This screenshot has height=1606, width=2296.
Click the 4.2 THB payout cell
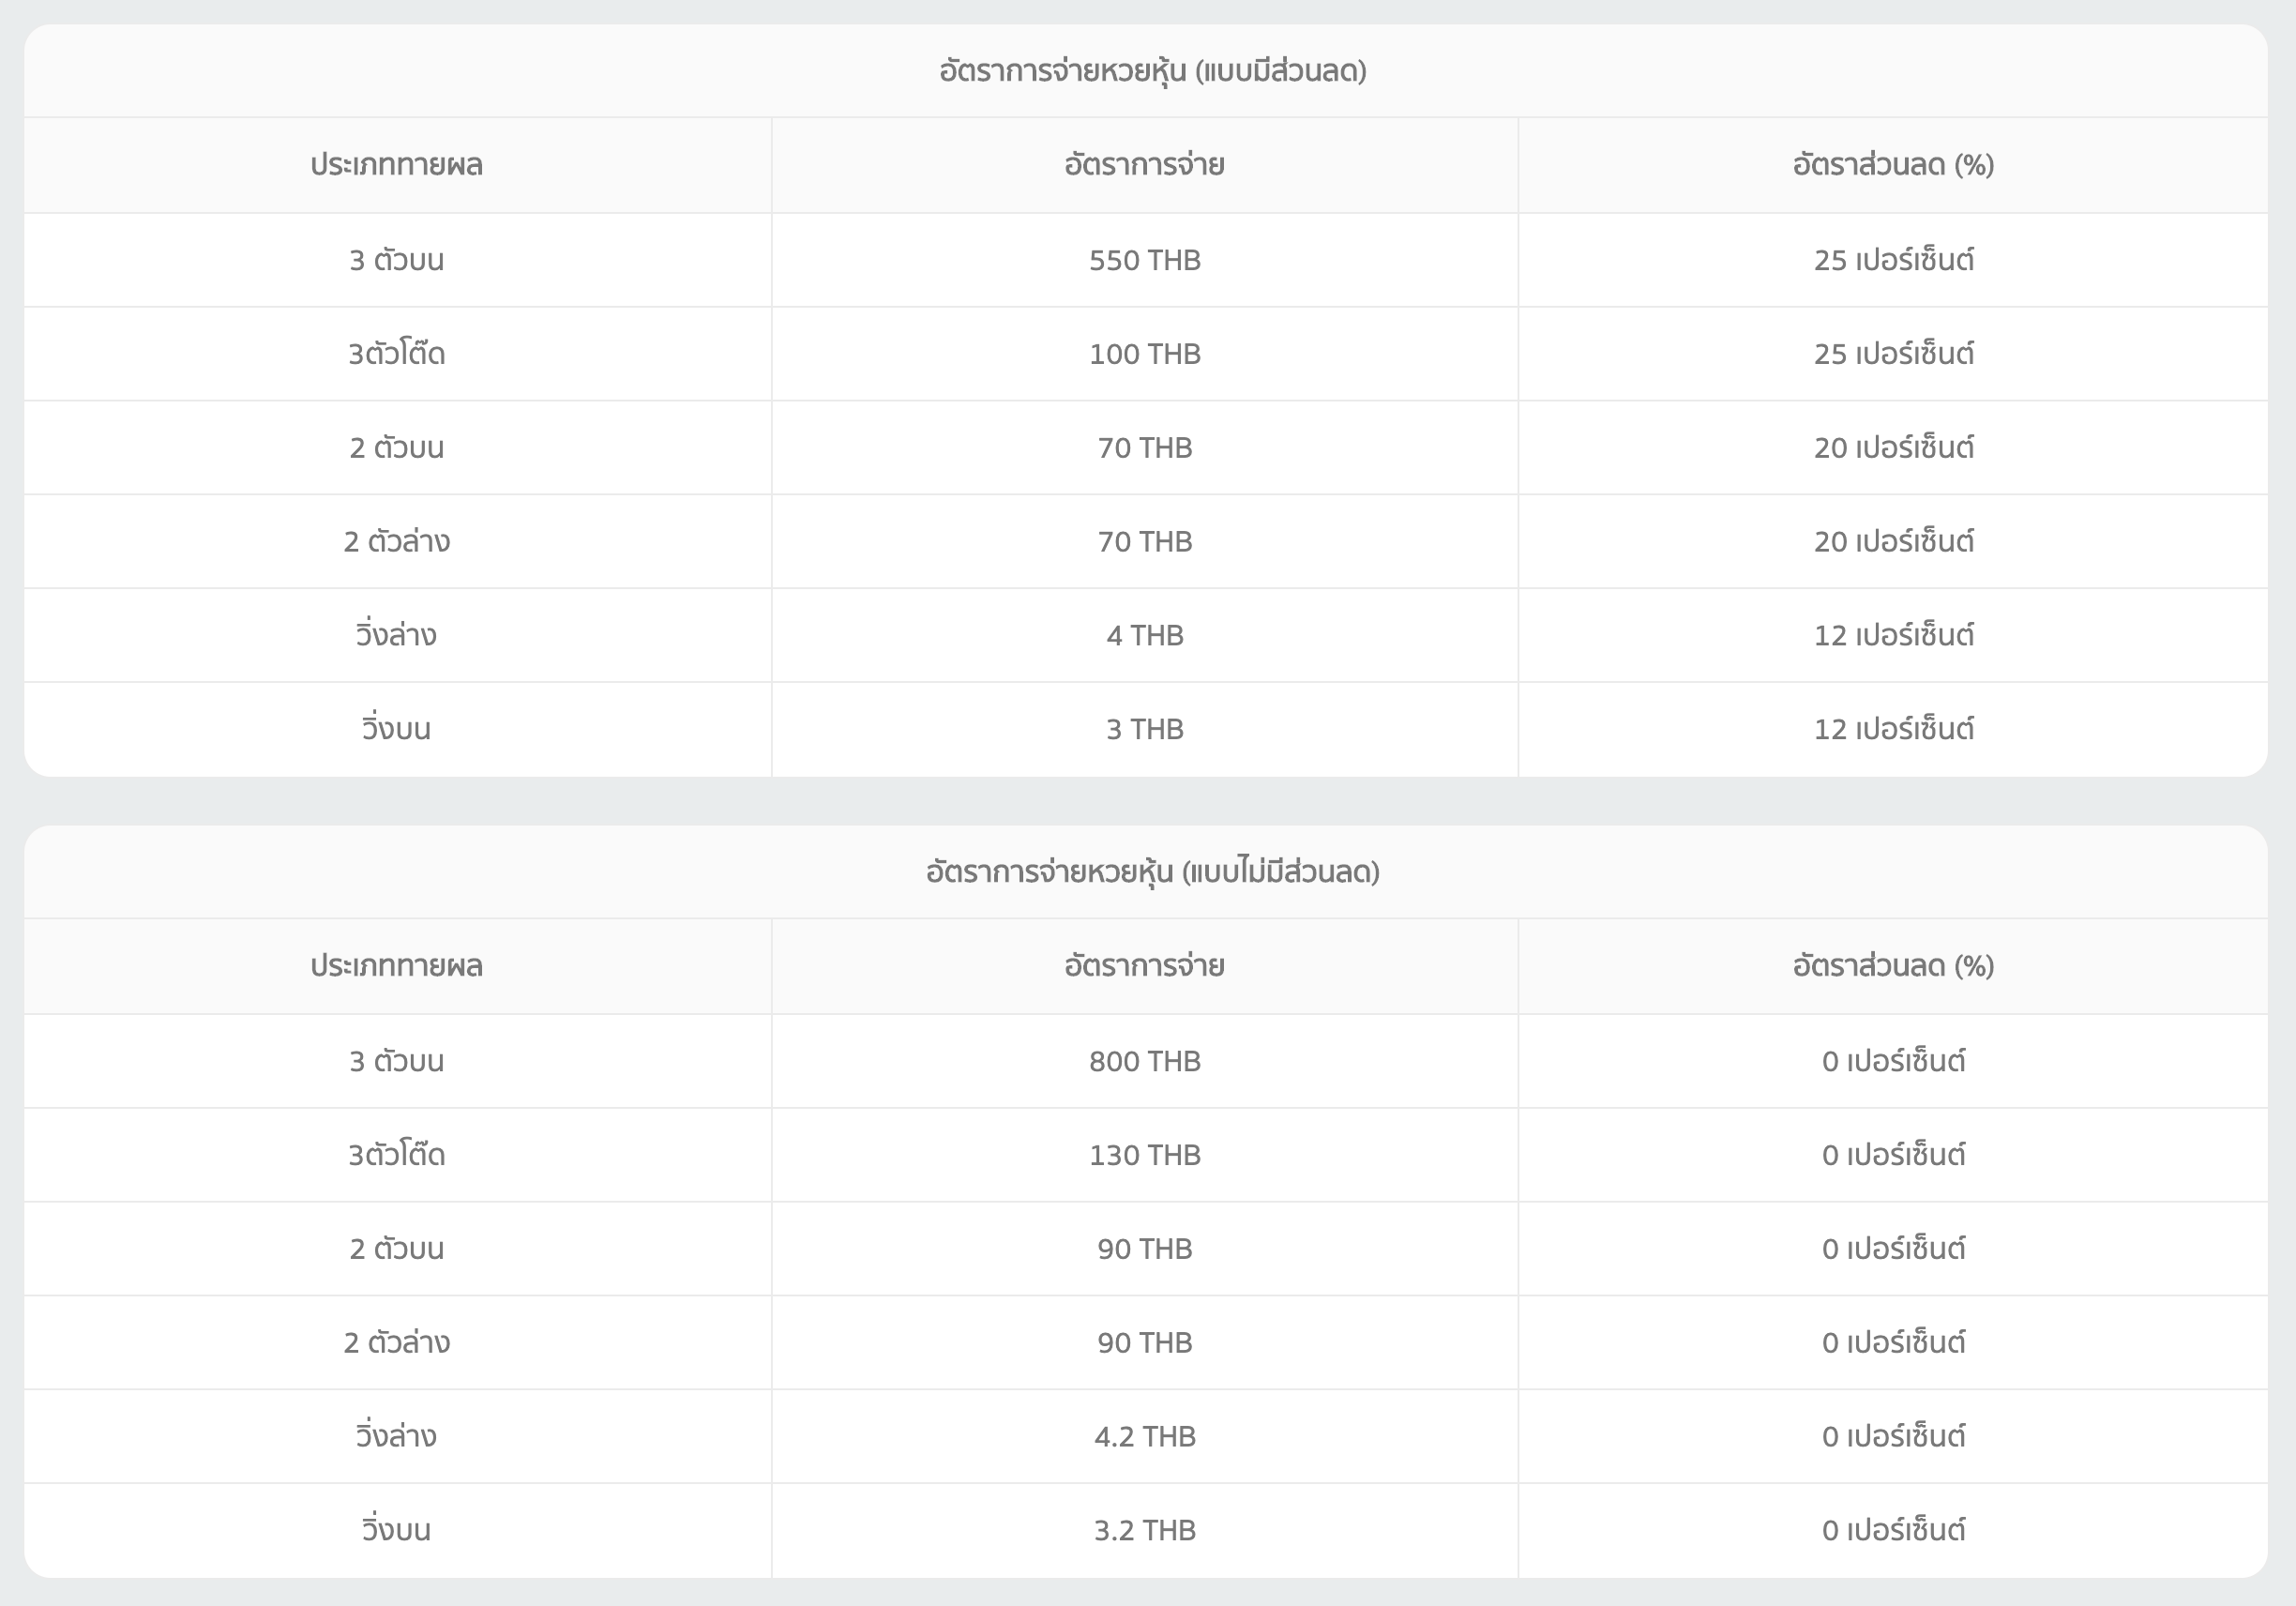pos(1144,1436)
